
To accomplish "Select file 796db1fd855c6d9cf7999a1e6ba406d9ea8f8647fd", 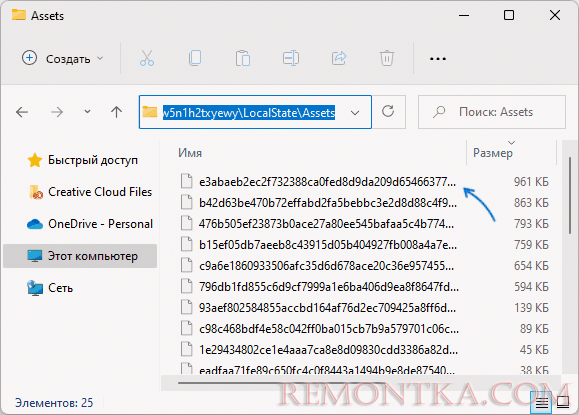I will [x=329, y=287].
